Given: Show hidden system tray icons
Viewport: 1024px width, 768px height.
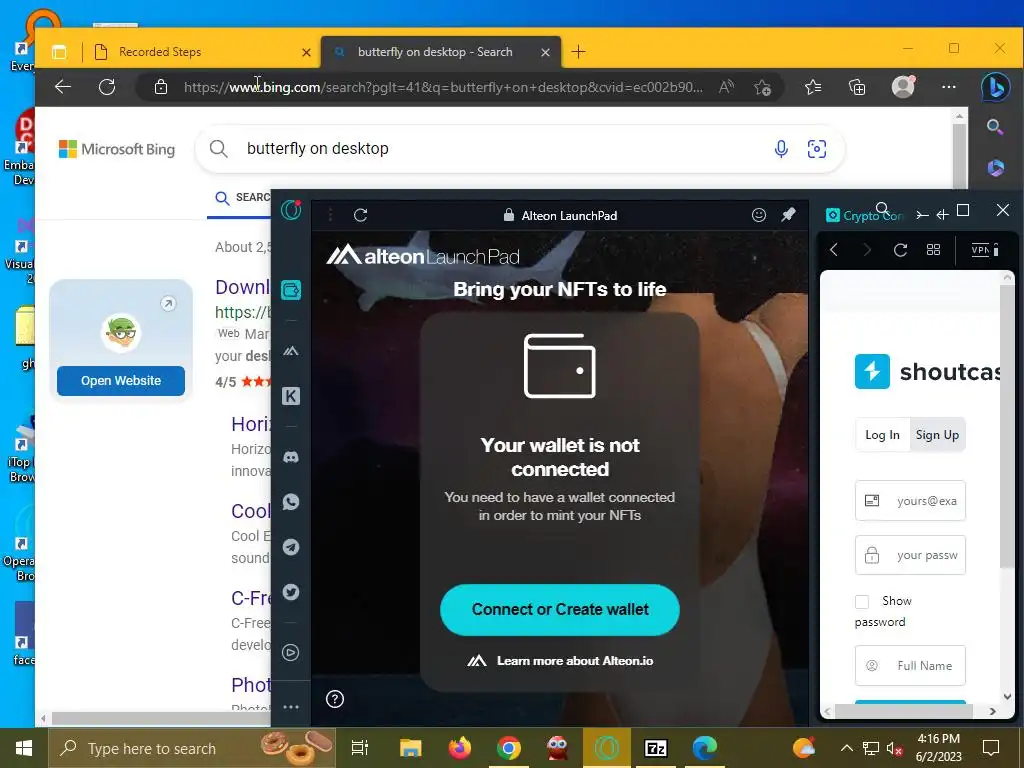Looking at the screenshot, I should [x=846, y=748].
